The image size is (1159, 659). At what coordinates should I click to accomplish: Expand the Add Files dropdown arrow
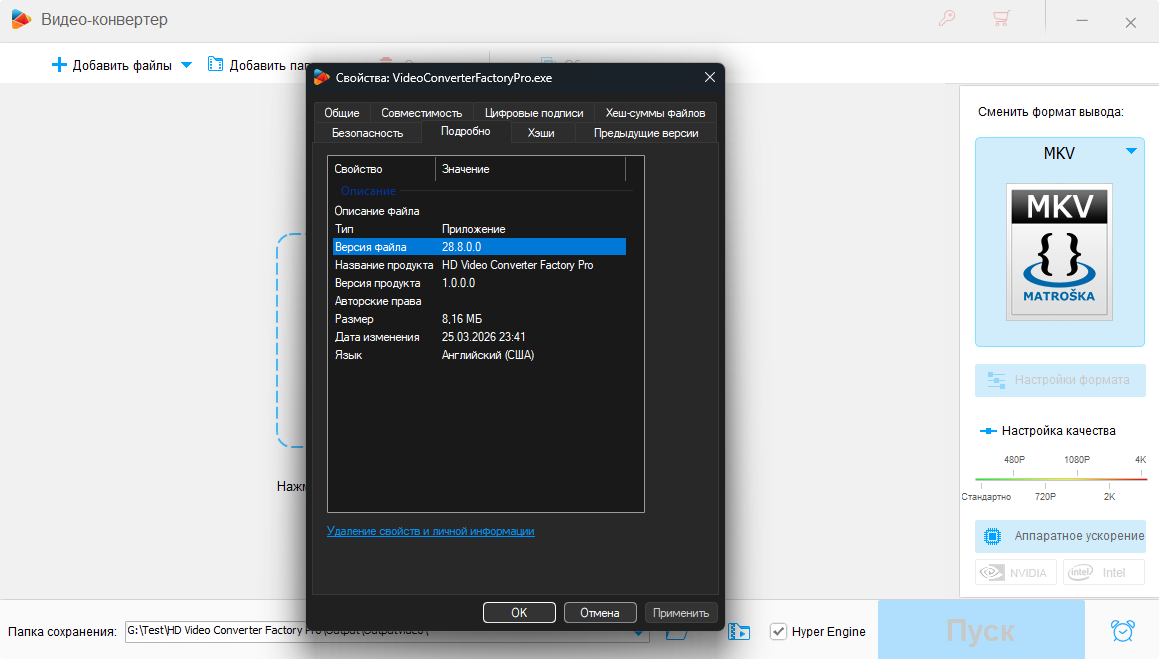(186, 66)
